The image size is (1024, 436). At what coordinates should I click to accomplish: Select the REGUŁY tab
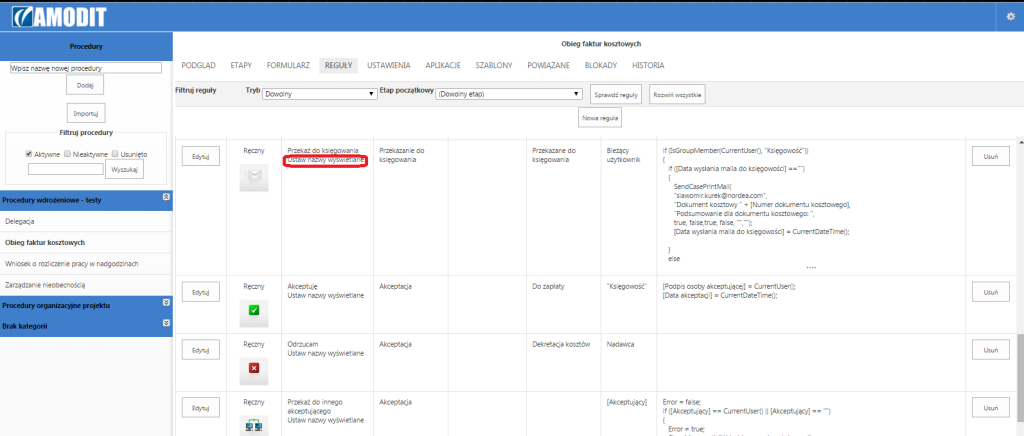click(x=338, y=65)
